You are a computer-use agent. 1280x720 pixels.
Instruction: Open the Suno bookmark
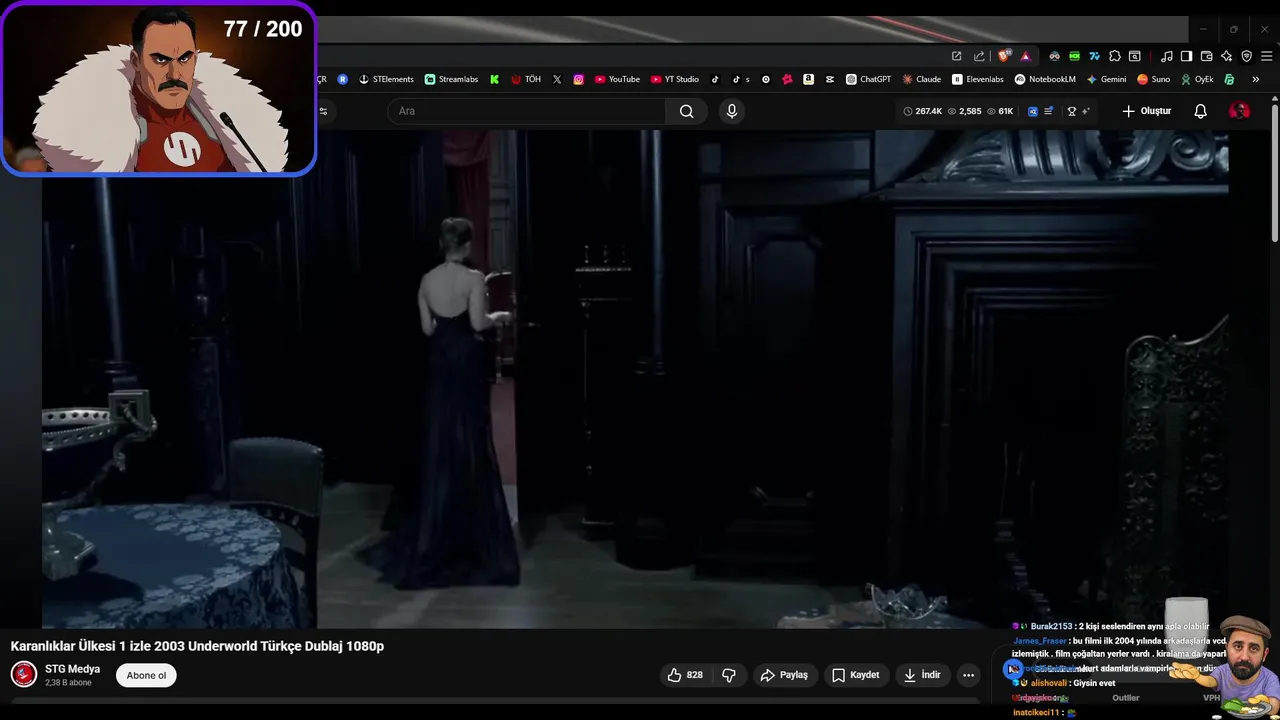[1153, 79]
